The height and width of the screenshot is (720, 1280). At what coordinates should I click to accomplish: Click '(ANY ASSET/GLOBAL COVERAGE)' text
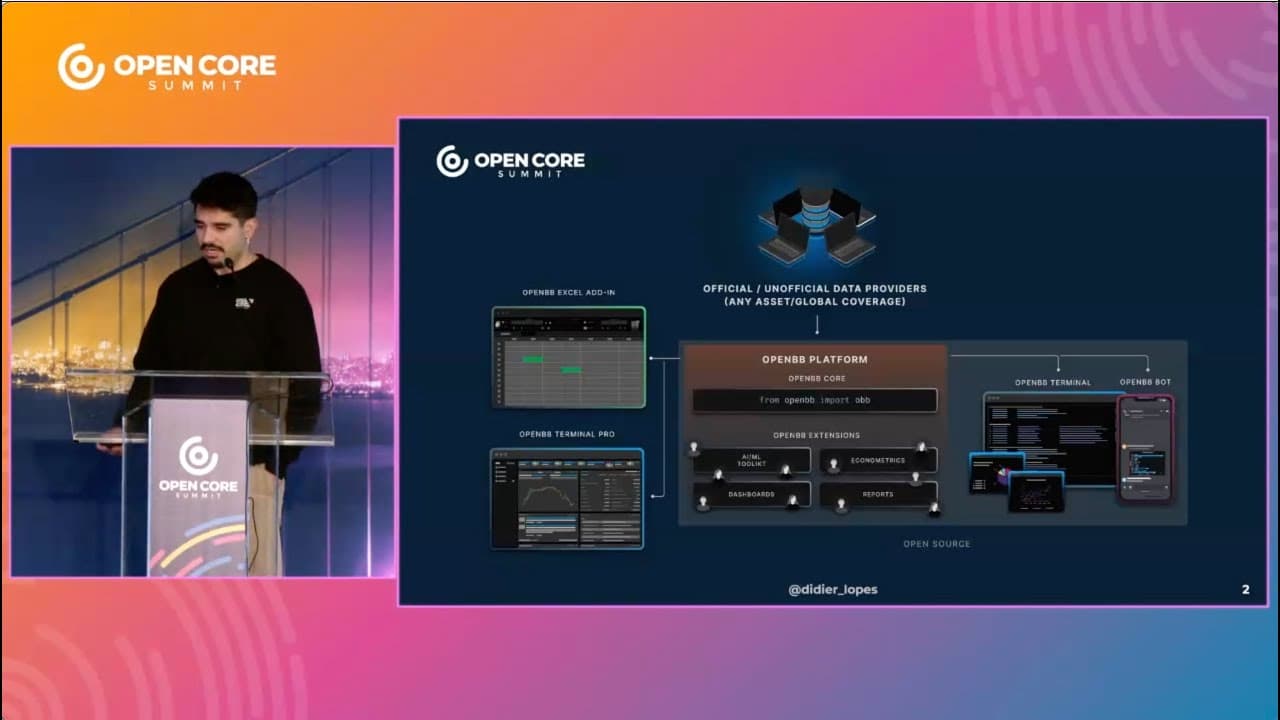[815, 301]
